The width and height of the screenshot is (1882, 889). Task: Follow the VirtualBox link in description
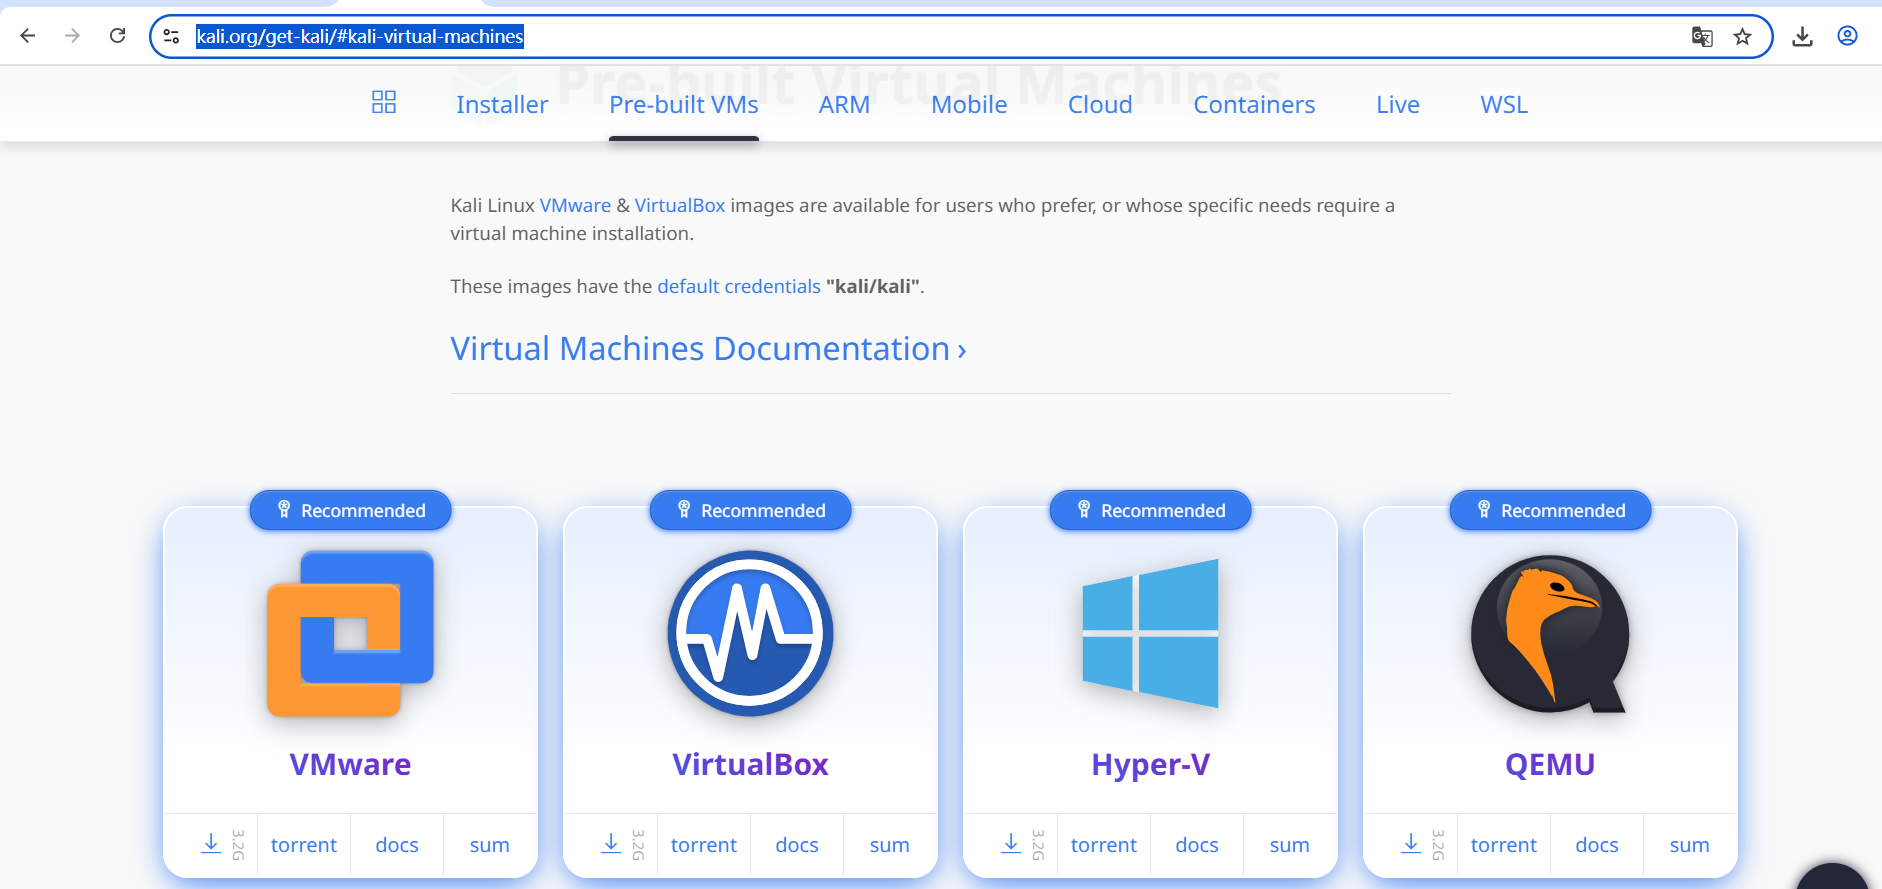[x=680, y=205]
